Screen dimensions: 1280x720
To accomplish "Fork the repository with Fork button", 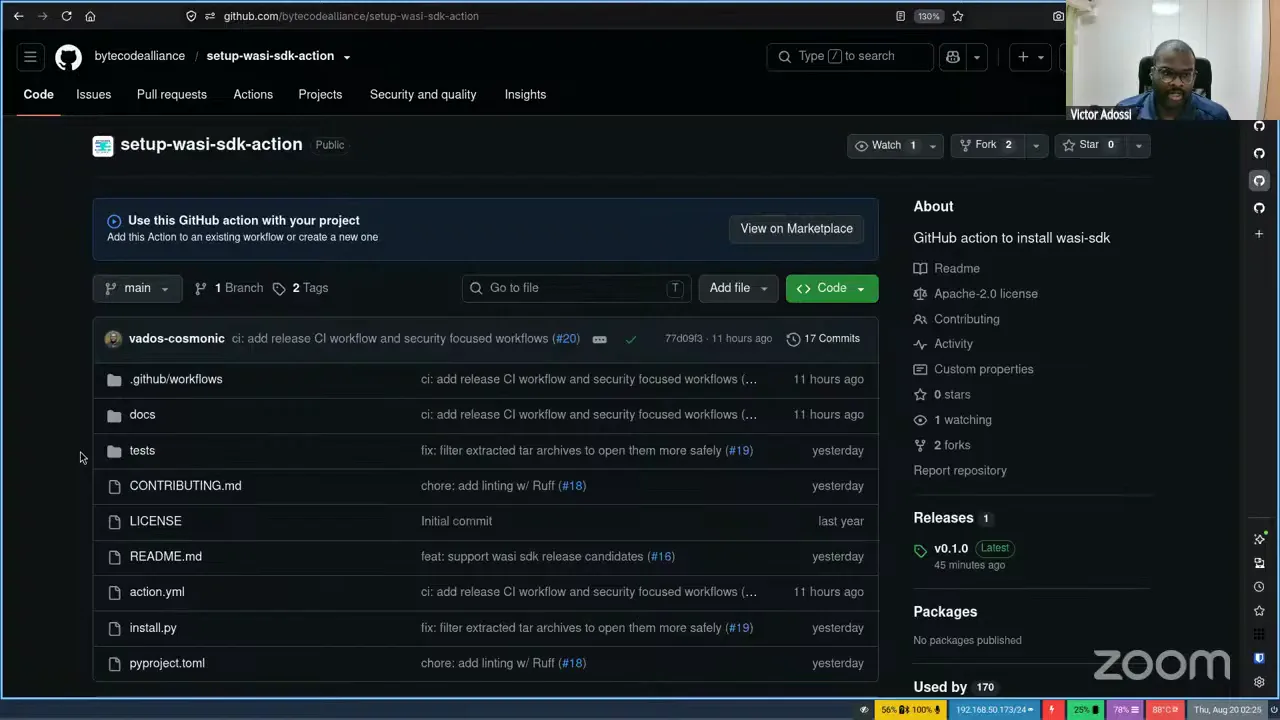I will tap(986, 145).
